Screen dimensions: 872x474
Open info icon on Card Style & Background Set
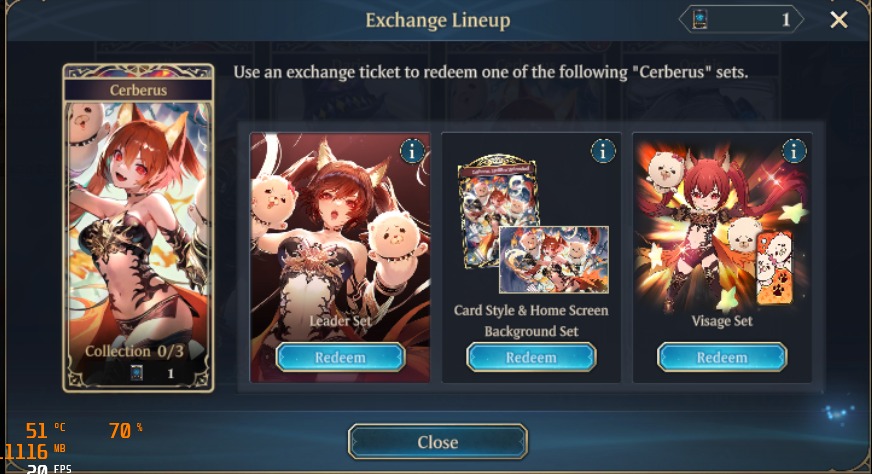coord(603,151)
